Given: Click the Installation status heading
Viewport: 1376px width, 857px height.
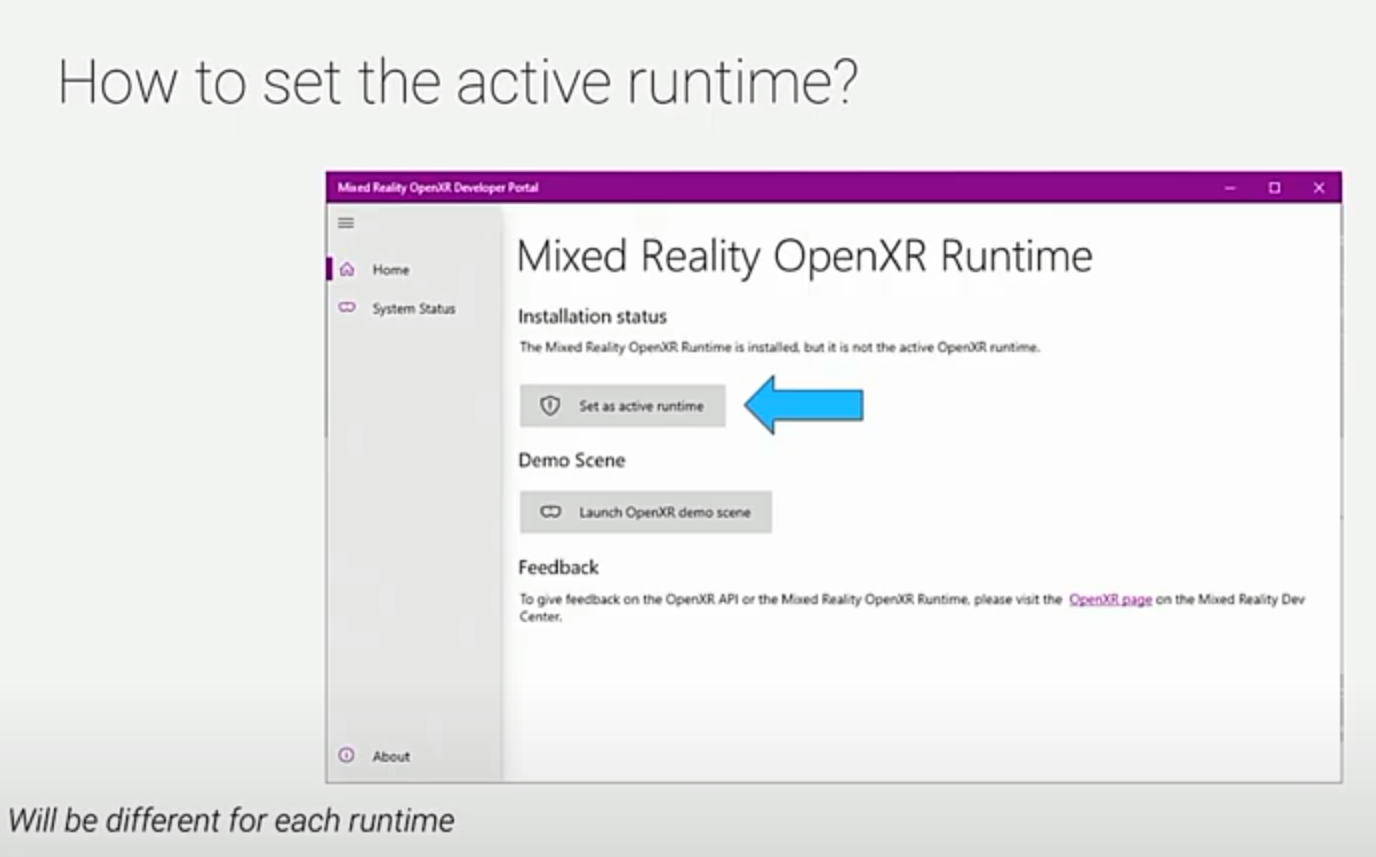Looking at the screenshot, I should click(592, 316).
